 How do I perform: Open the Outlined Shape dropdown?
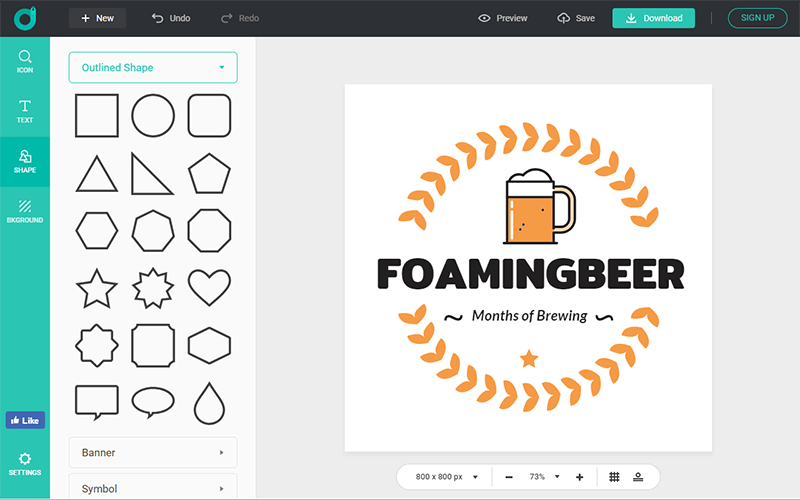pyautogui.click(x=153, y=68)
